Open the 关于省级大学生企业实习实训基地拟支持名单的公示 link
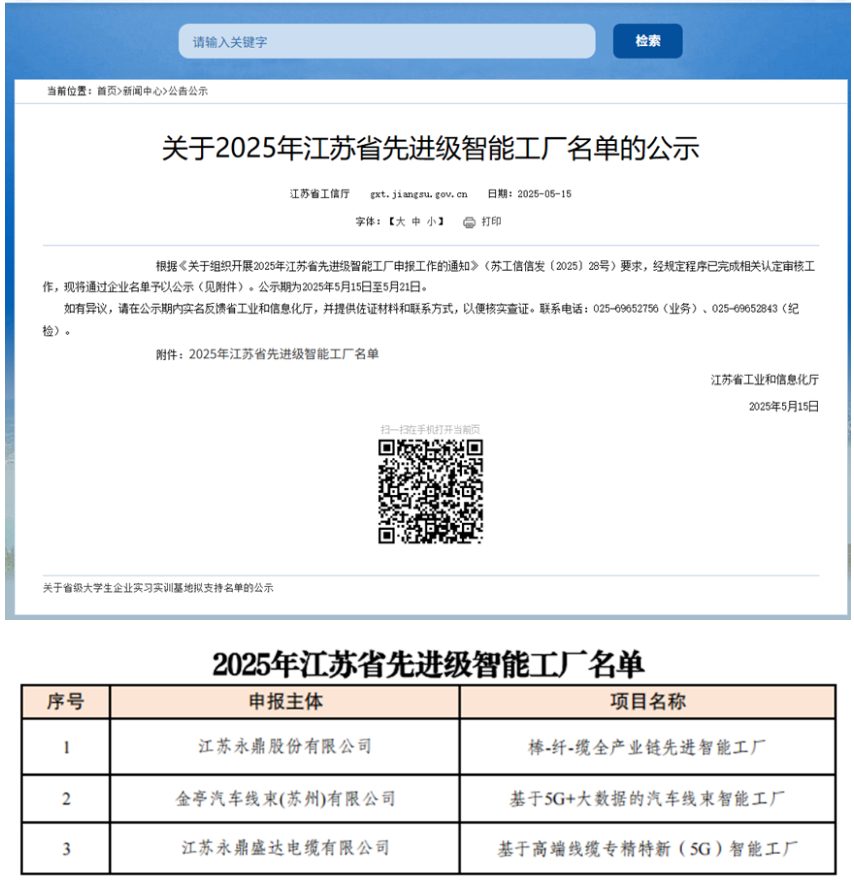The height and width of the screenshot is (890, 854). [x=158, y=588]
